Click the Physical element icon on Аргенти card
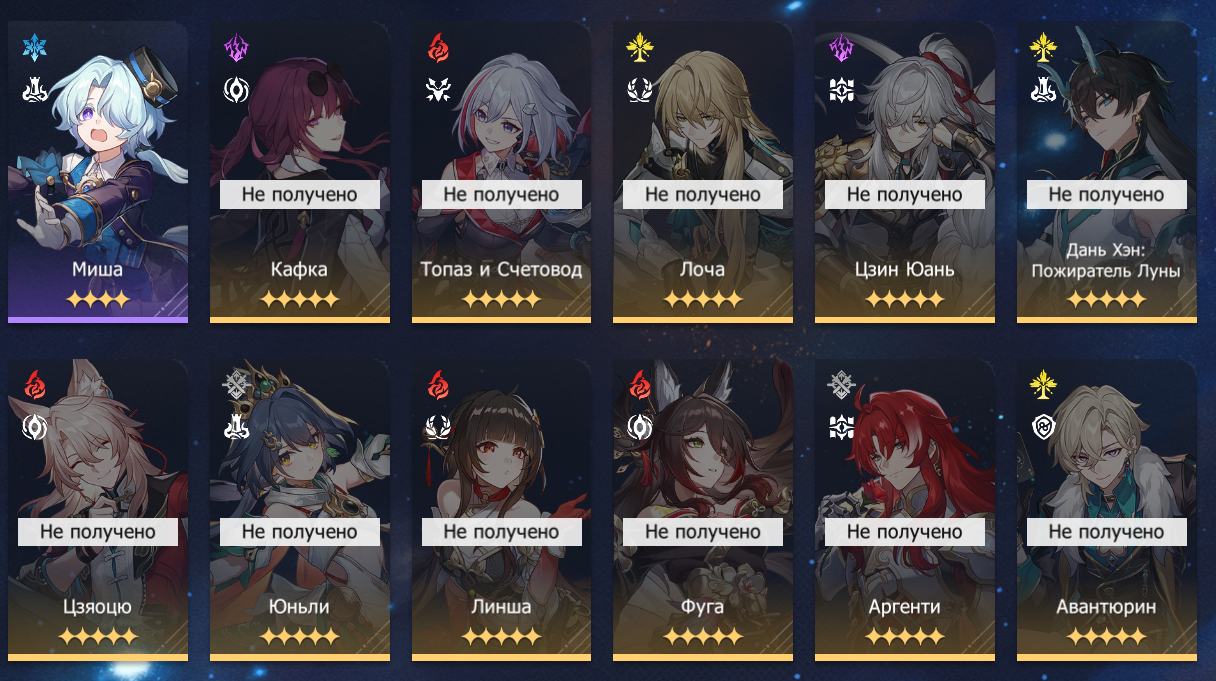 tap(841, 384)
